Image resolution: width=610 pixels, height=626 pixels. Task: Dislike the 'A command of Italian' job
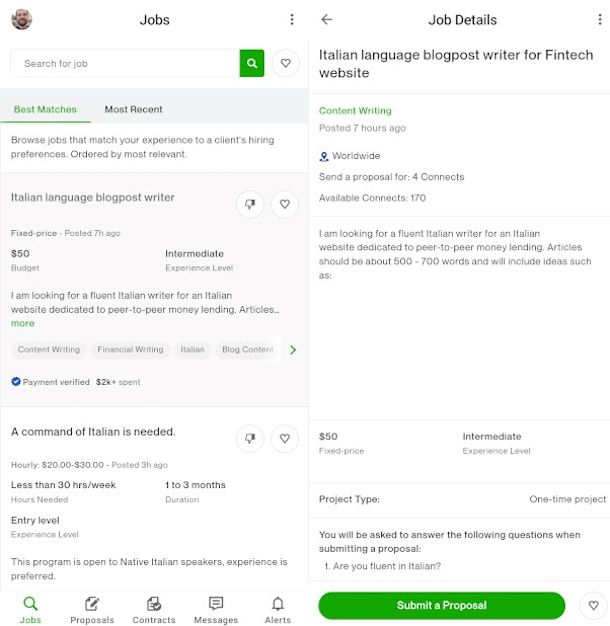[250, 438]
